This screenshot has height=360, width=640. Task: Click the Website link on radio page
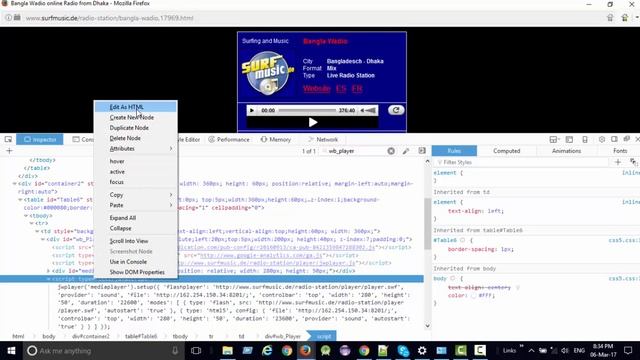click(x=316, y=89)
